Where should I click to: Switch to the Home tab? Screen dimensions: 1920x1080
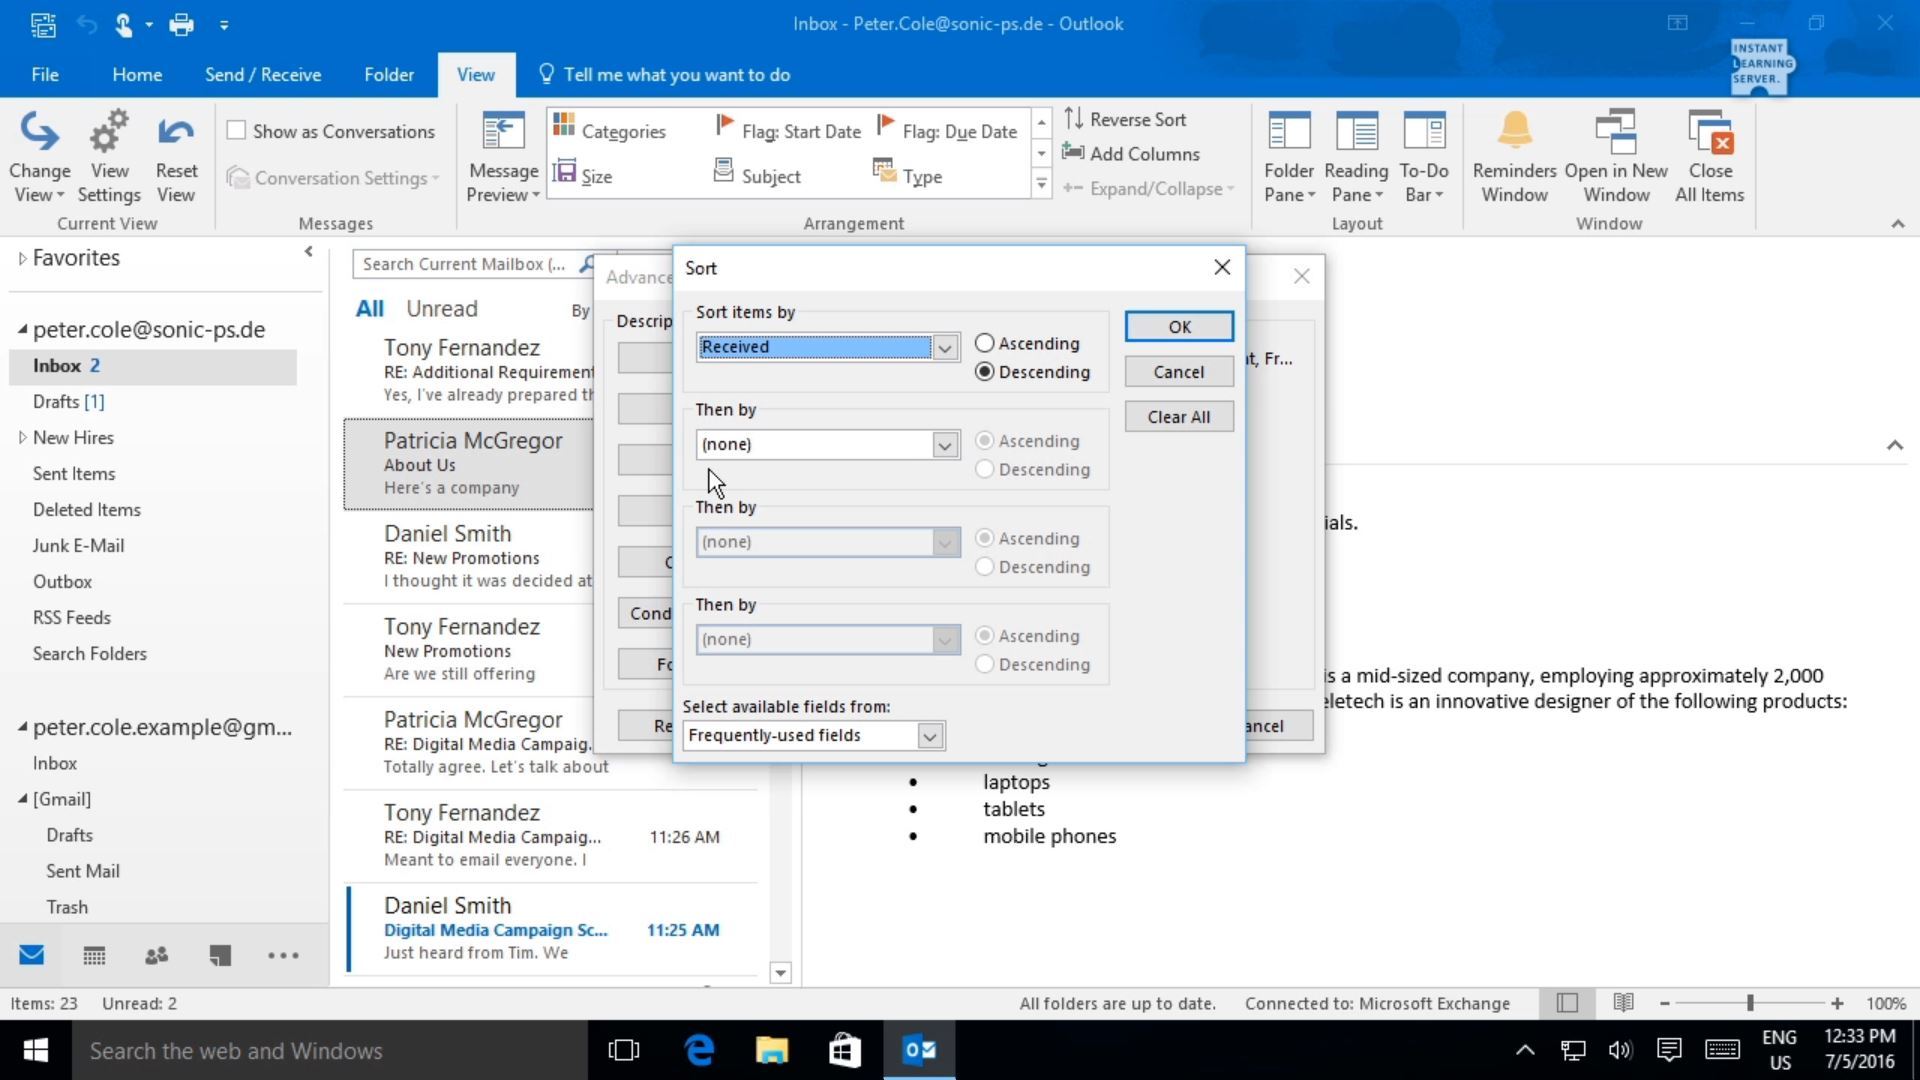[x=137, y=74]
